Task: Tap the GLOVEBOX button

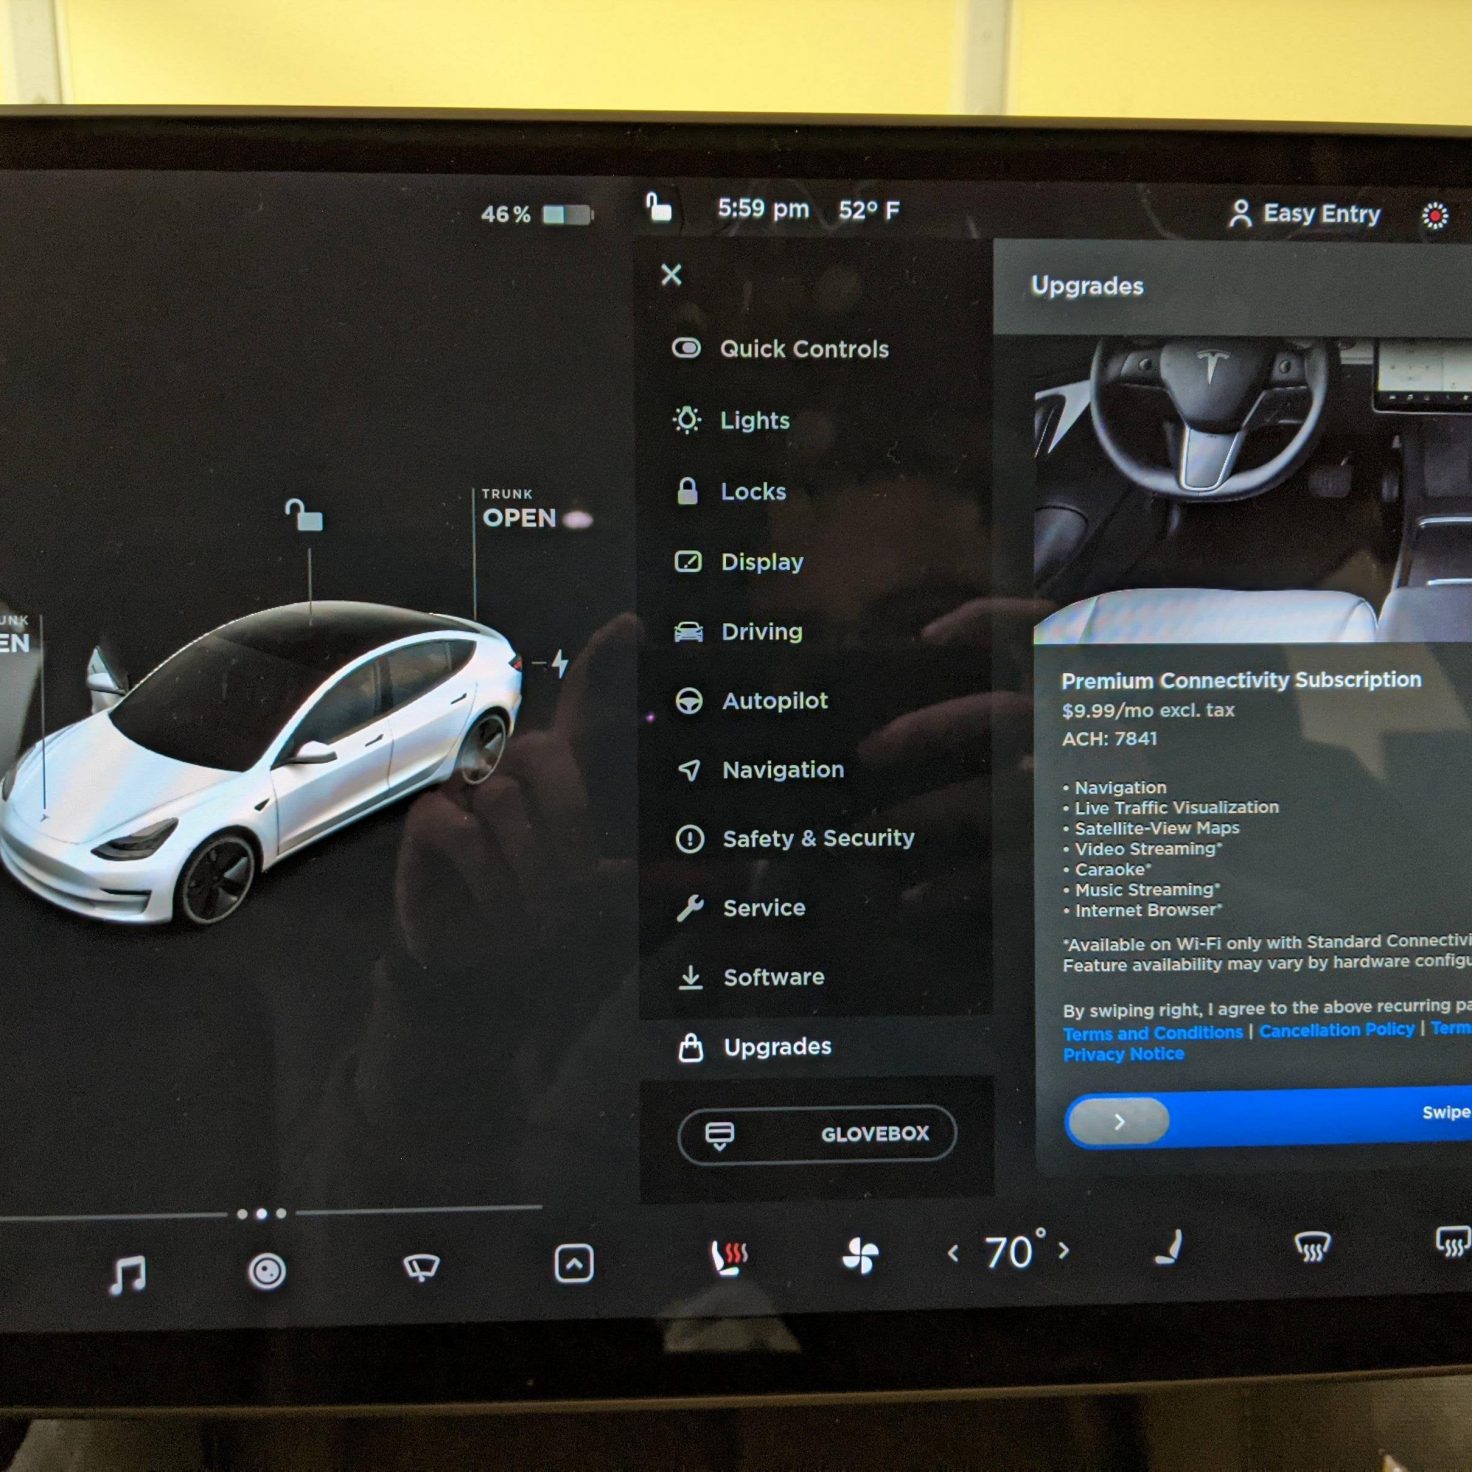Action: 817,1134
